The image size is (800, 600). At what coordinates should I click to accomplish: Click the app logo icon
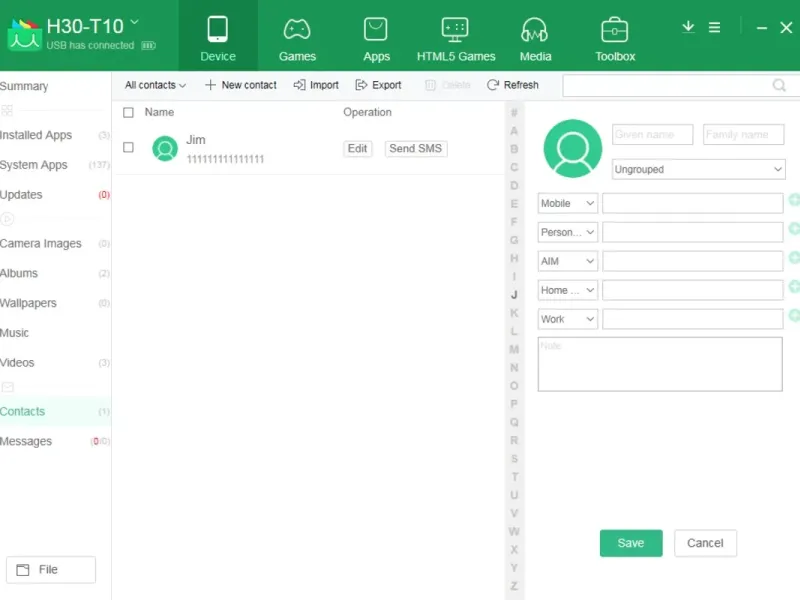(x=23, y=35)
